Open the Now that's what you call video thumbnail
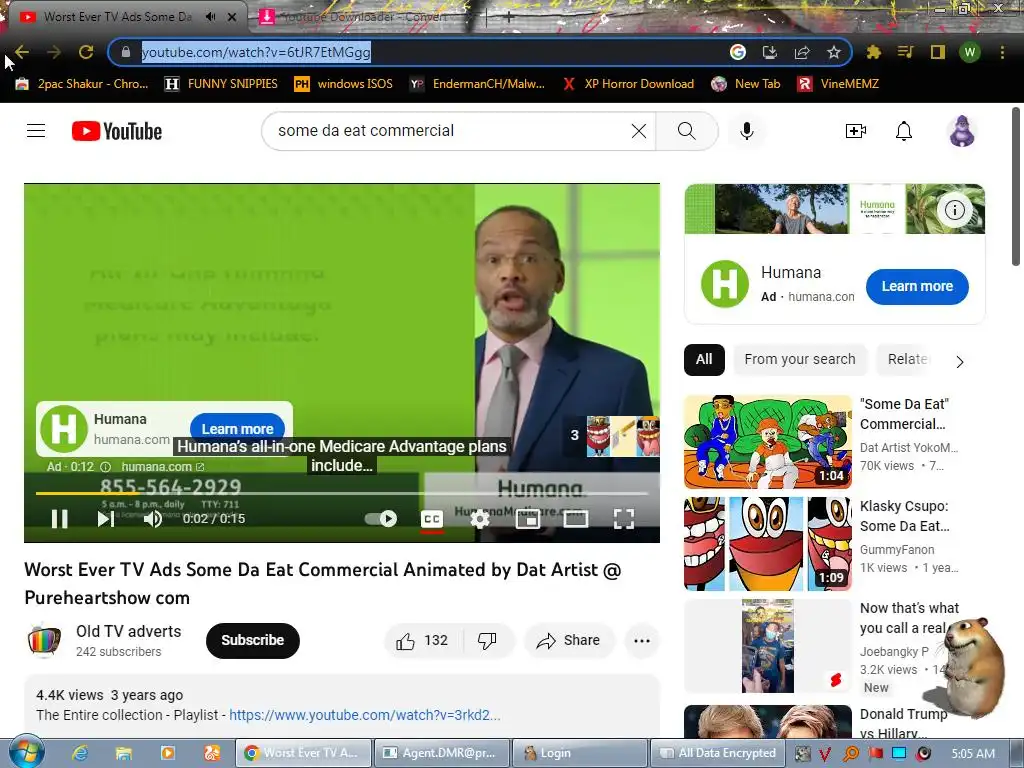 click(768, 646)
